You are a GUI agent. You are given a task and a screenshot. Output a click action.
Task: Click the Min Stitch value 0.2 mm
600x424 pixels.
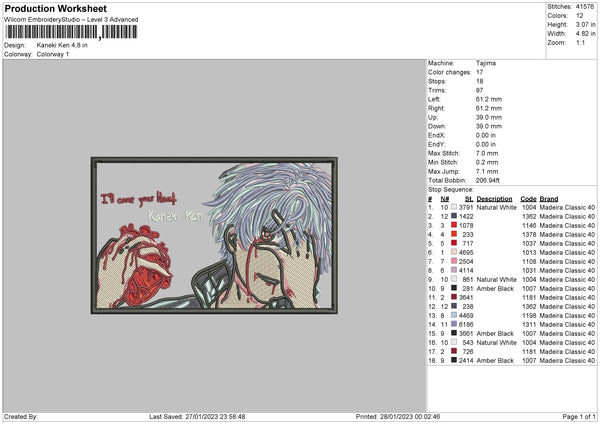[487, 162]
